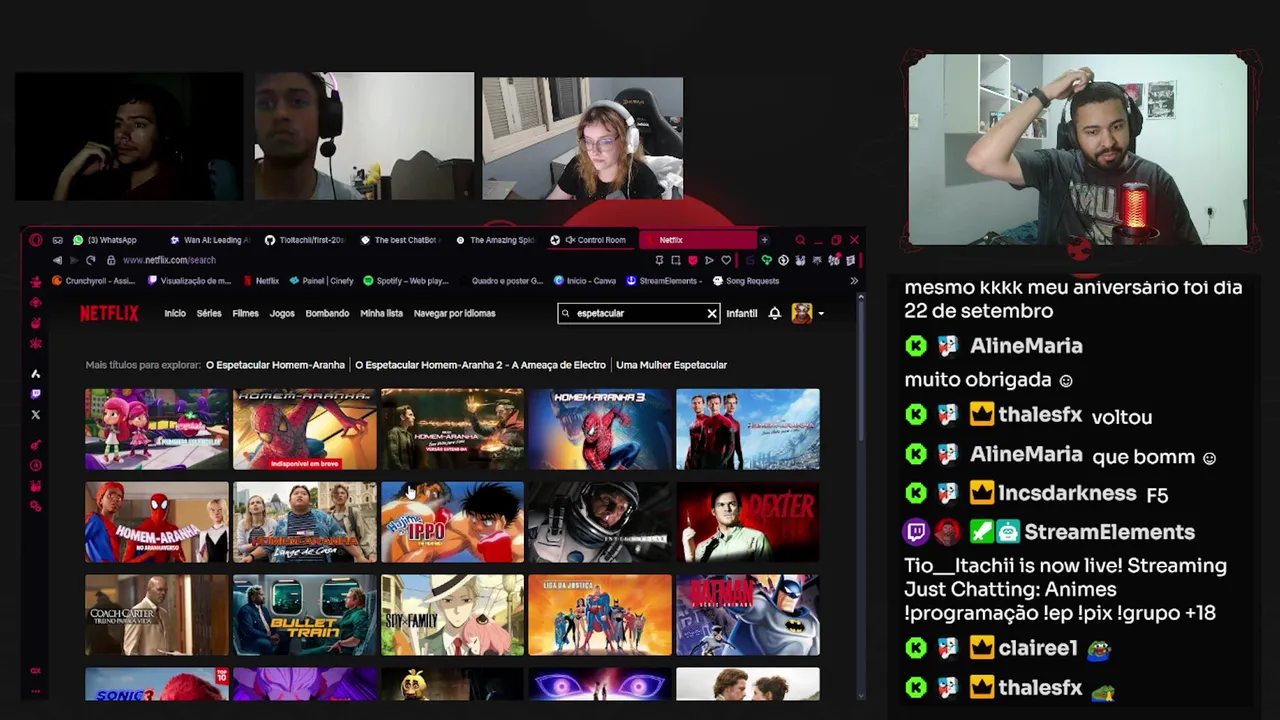This screenshot has width=1280, height=720.
Task: Open the X (Twitter) sidebar icon
Action: [36, 414]
